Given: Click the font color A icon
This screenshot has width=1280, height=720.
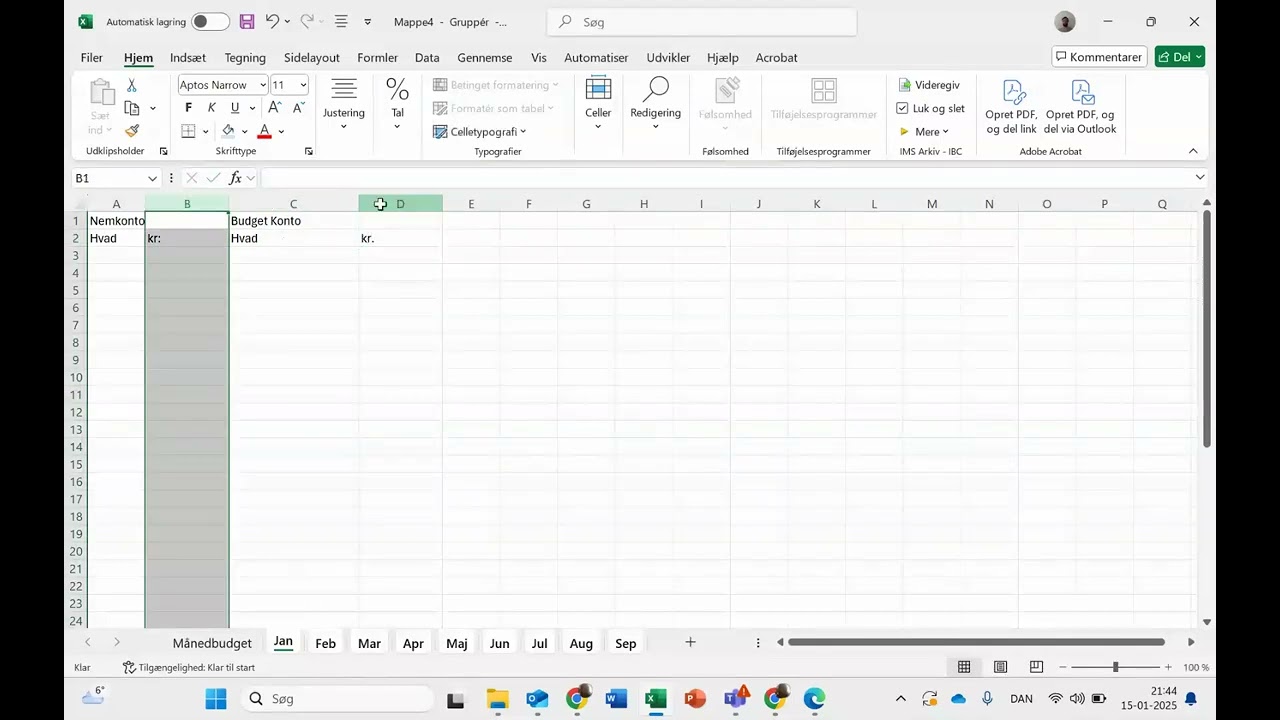Looking at the screenshot, I should [x=264, y=131].
